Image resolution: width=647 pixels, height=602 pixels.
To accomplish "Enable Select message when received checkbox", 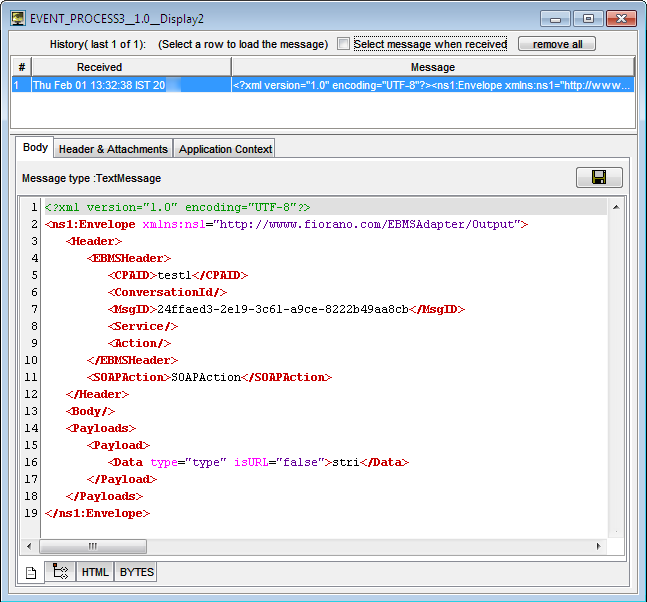I will (343, 44).
